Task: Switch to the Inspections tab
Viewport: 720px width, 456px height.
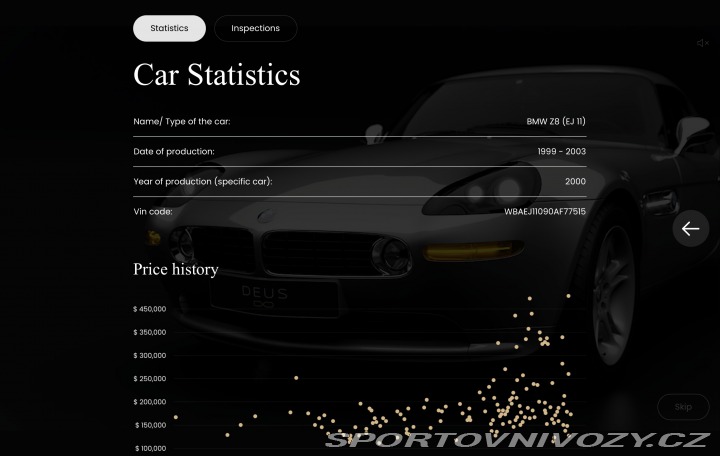Action: tap(255, 28)
